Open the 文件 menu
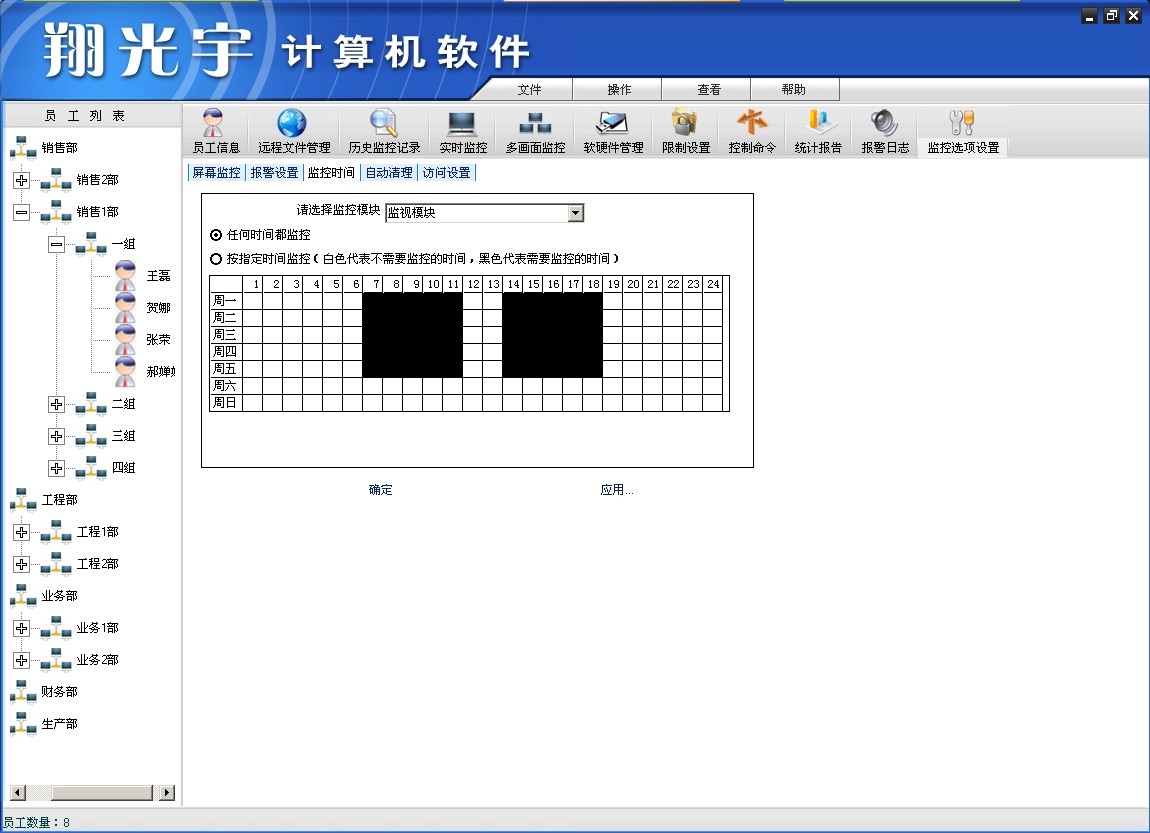Image resolution: width=1150 pixels, height=833 pixels. point(529,90)
